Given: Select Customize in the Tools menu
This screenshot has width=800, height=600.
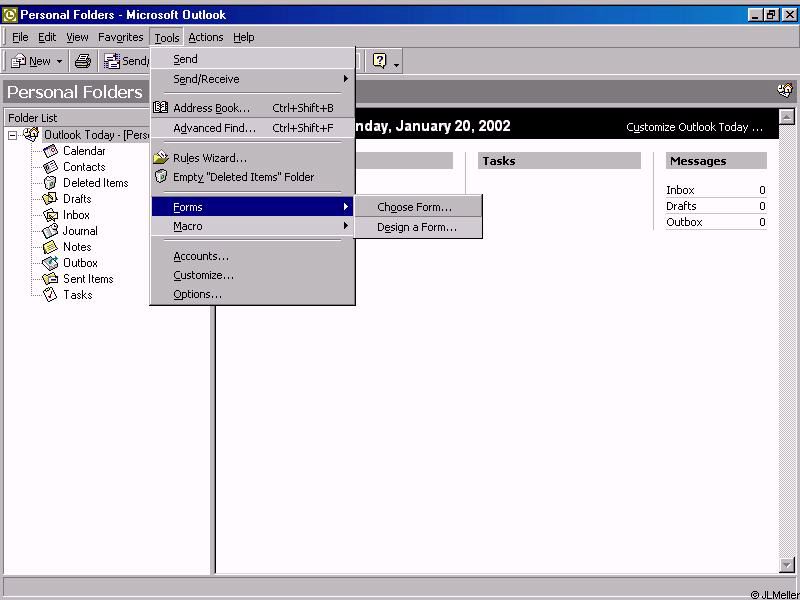Looking at the screenshot, I should 252,275.
